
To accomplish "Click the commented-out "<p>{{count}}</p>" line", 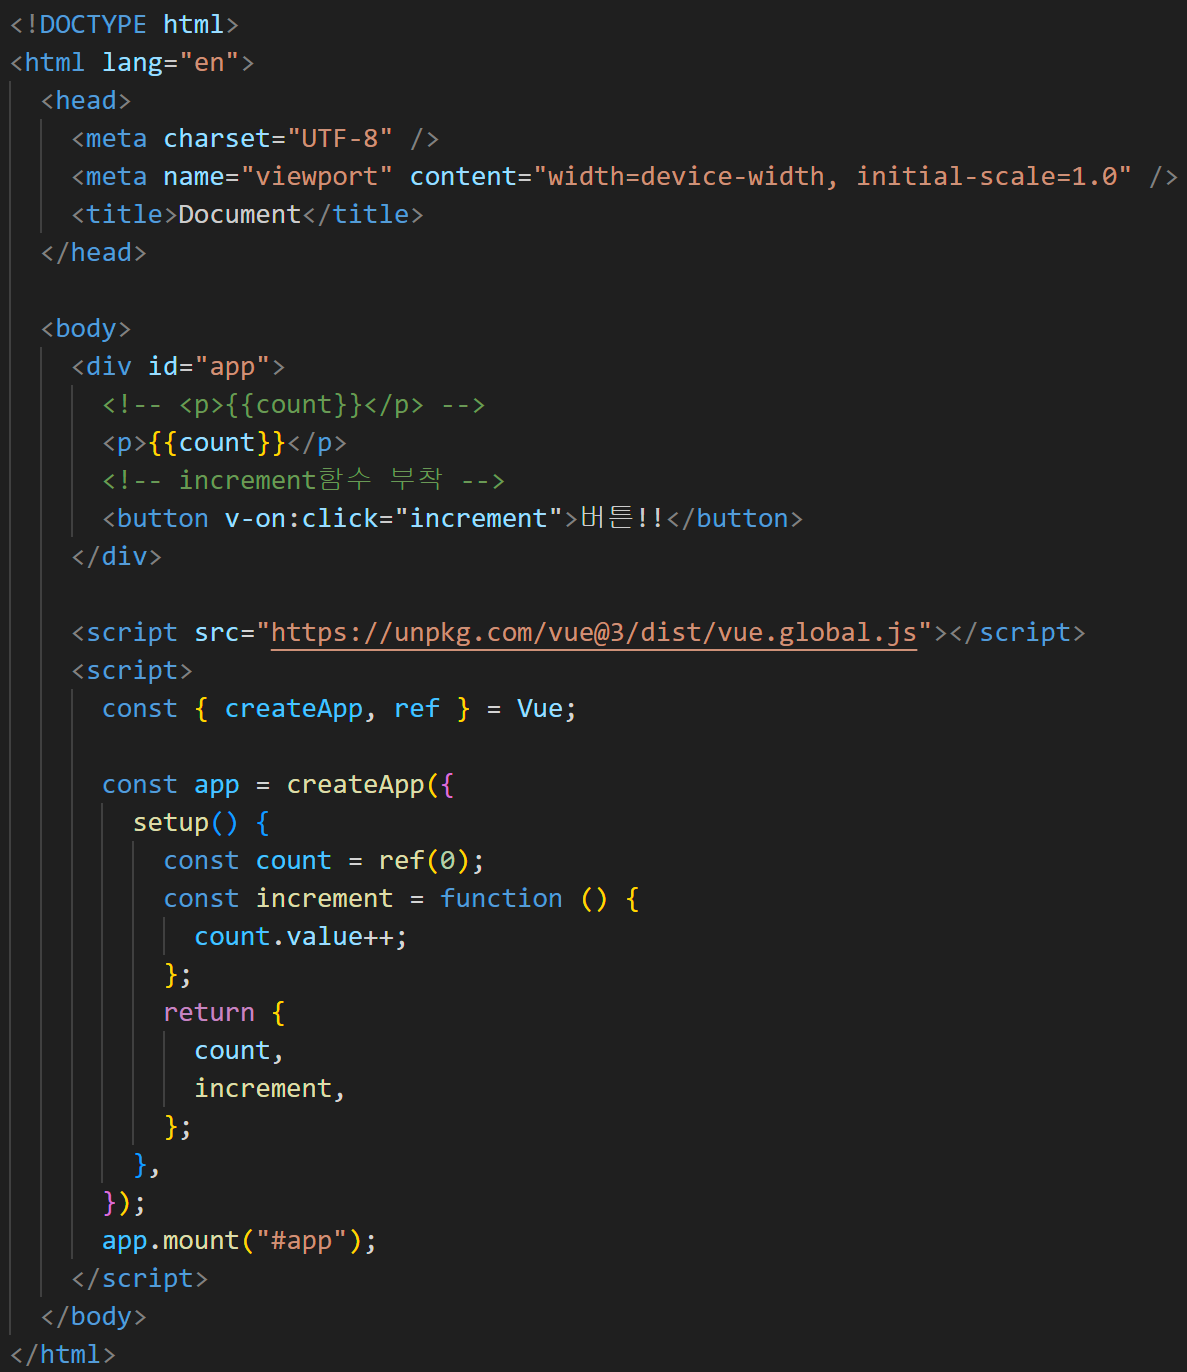I will [294, 405].
